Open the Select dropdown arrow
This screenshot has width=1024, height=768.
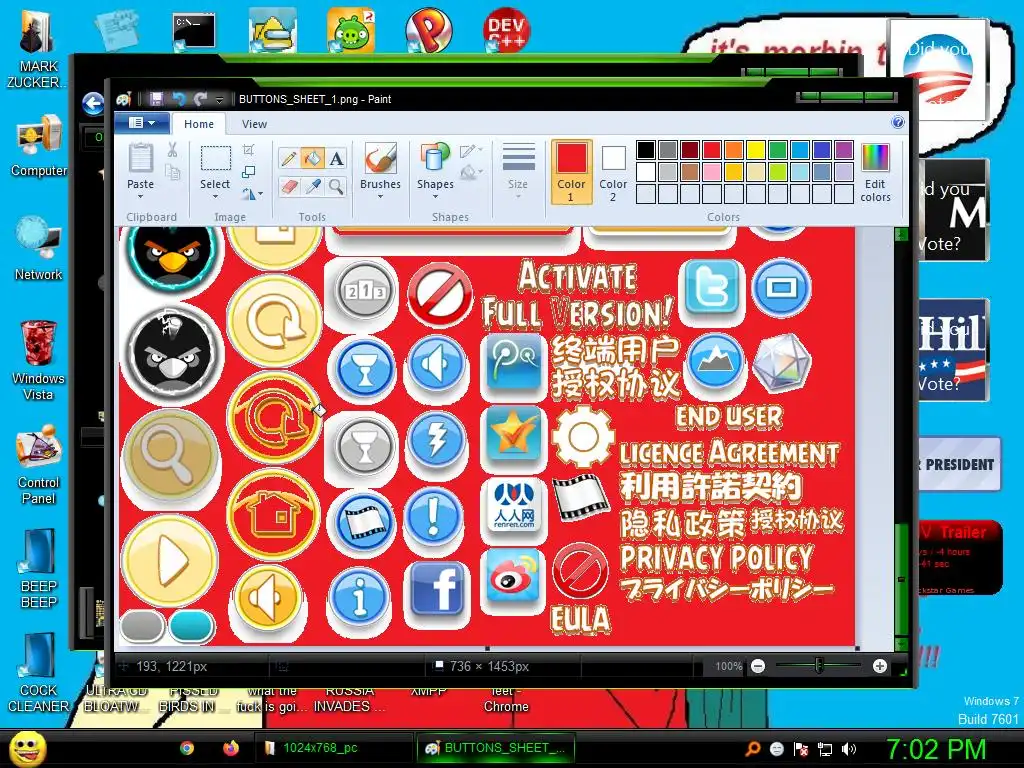point(215,197)
